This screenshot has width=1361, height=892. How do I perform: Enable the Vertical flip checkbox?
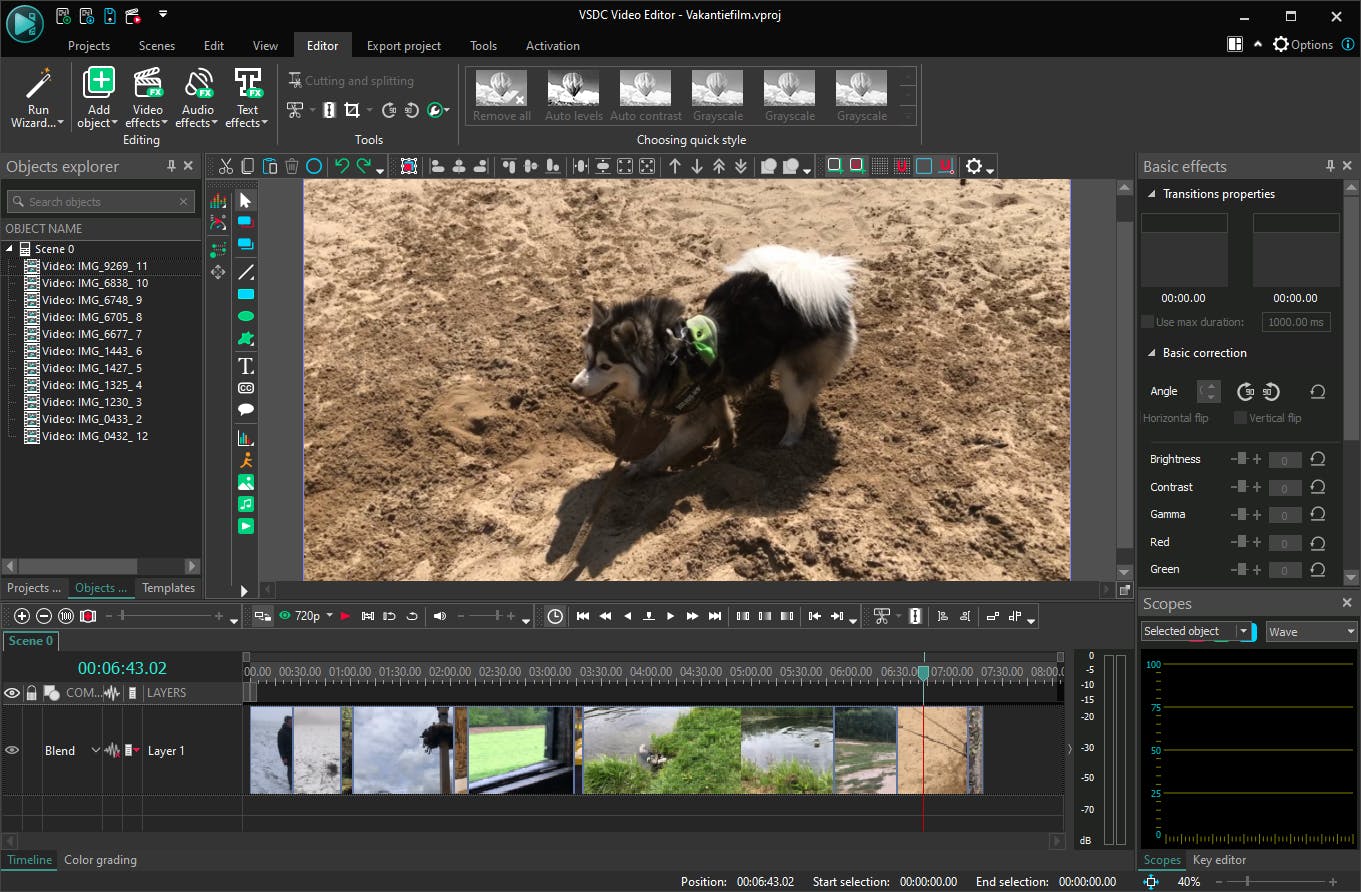tap(1240, 418)
